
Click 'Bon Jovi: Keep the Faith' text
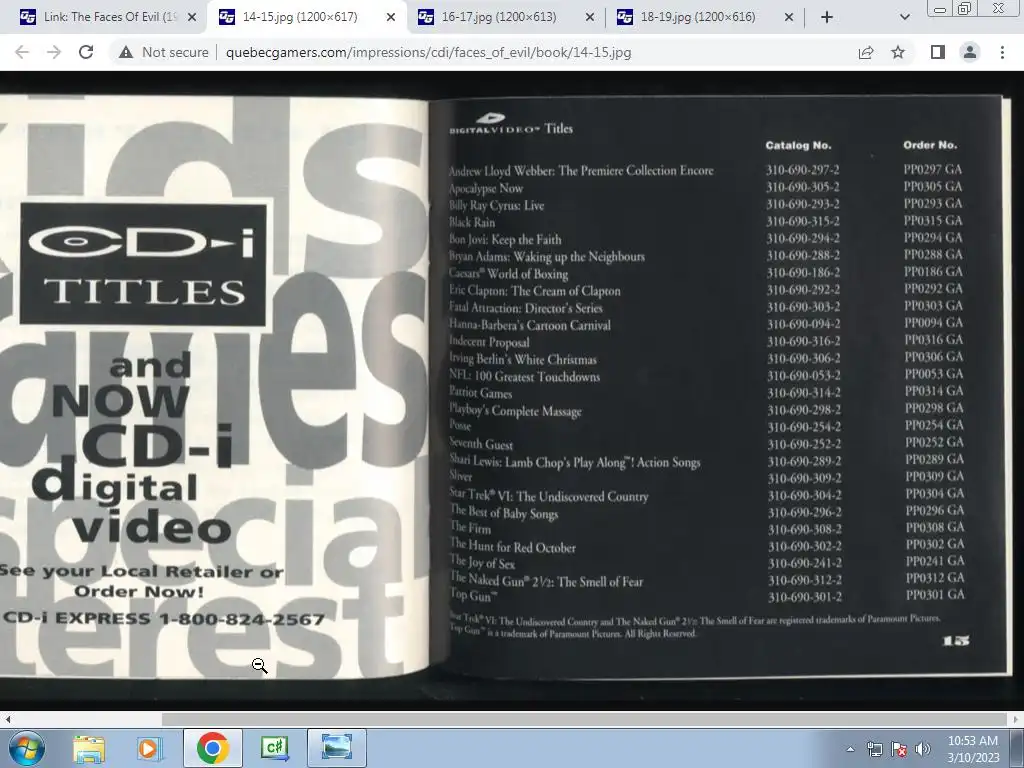click(505, 240)
